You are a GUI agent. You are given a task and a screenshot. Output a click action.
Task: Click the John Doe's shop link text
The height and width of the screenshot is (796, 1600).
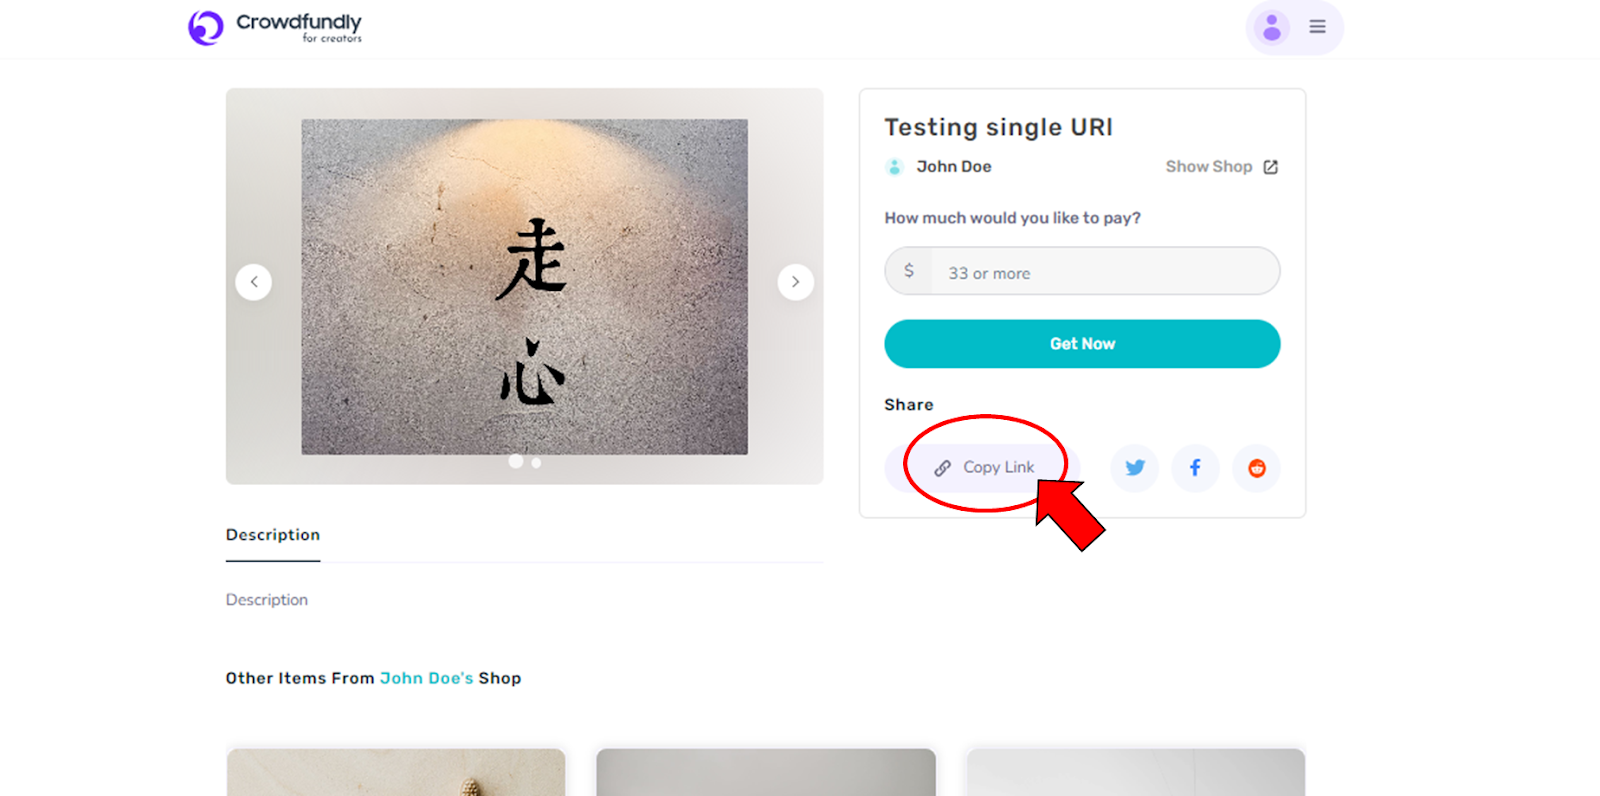pyautogui.click(x=427, y=678)
